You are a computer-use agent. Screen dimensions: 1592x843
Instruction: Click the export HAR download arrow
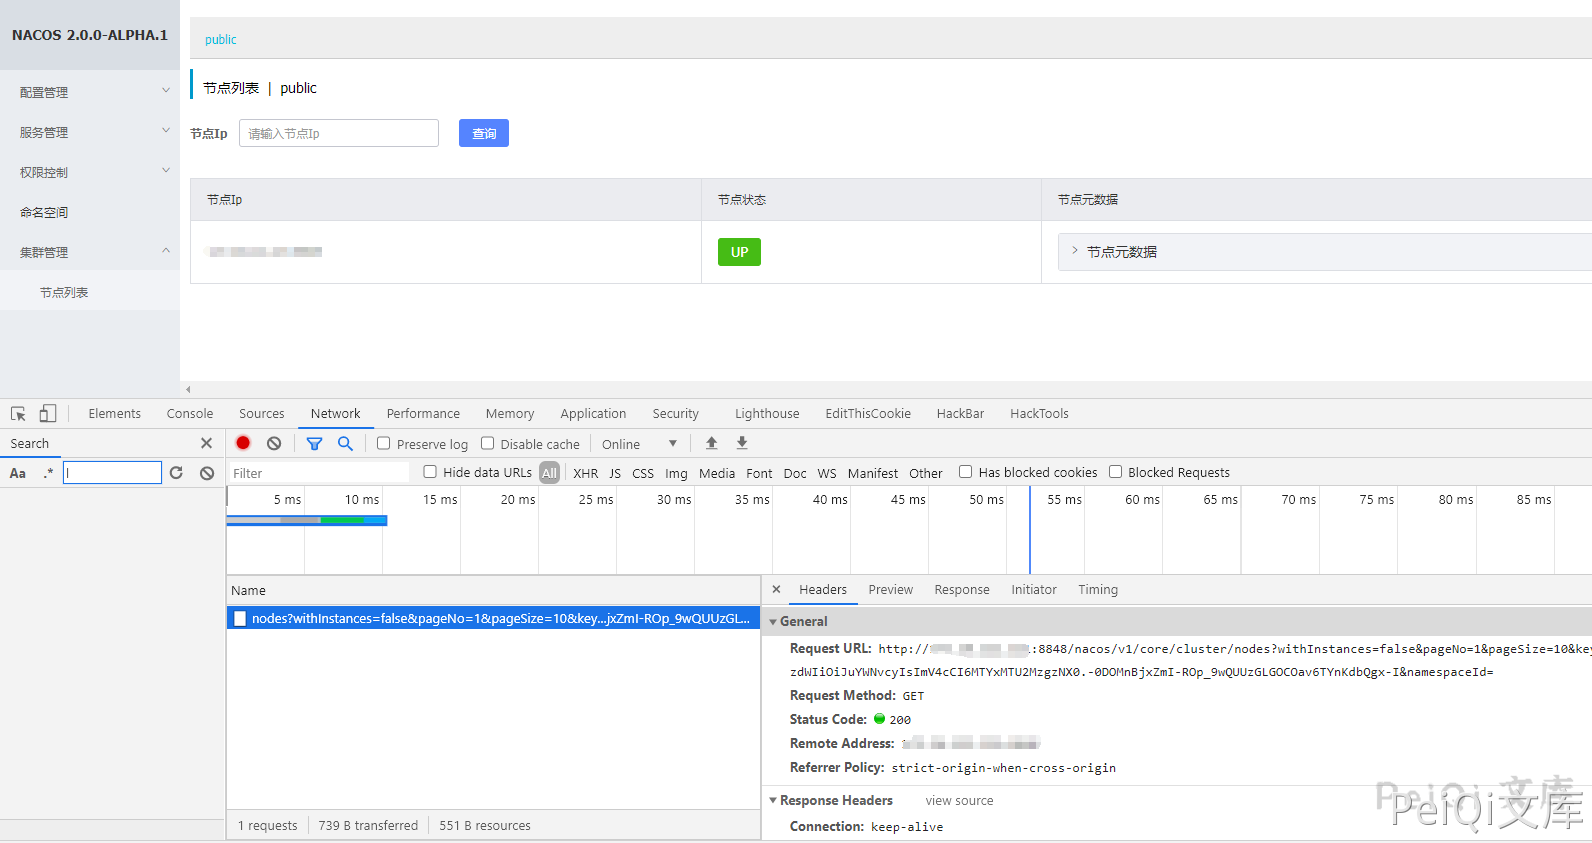[x=742, y=443]
